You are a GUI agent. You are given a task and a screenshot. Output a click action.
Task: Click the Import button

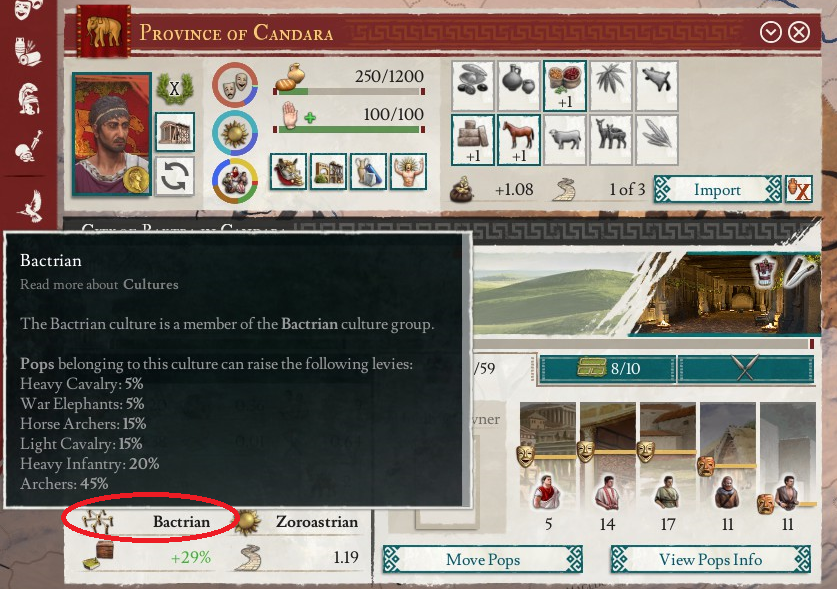coord(717,190)
